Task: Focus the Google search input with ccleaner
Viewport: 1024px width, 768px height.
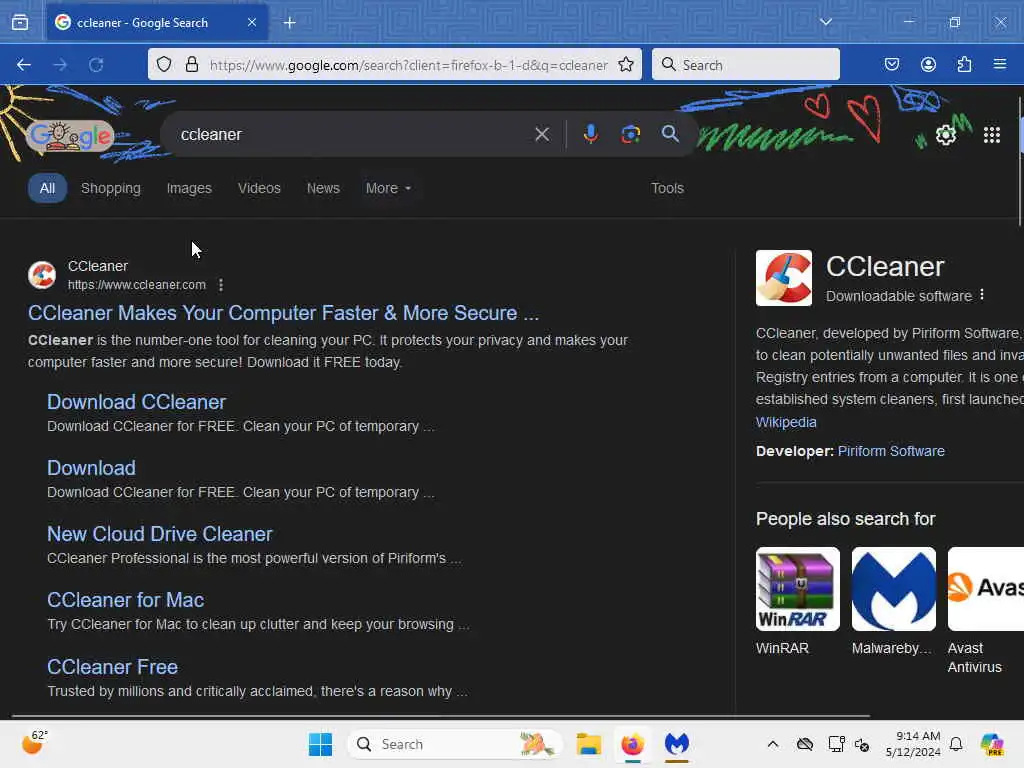Action: 353,135
